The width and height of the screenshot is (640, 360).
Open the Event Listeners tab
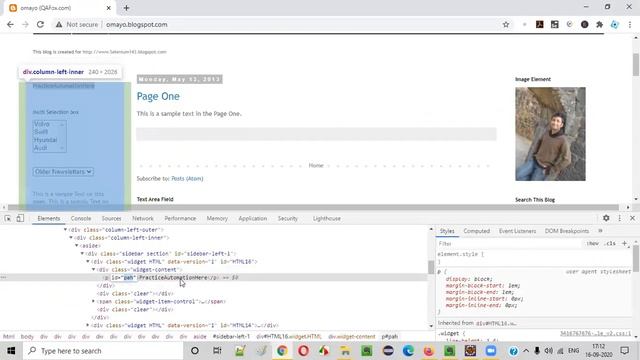[517, 231]
